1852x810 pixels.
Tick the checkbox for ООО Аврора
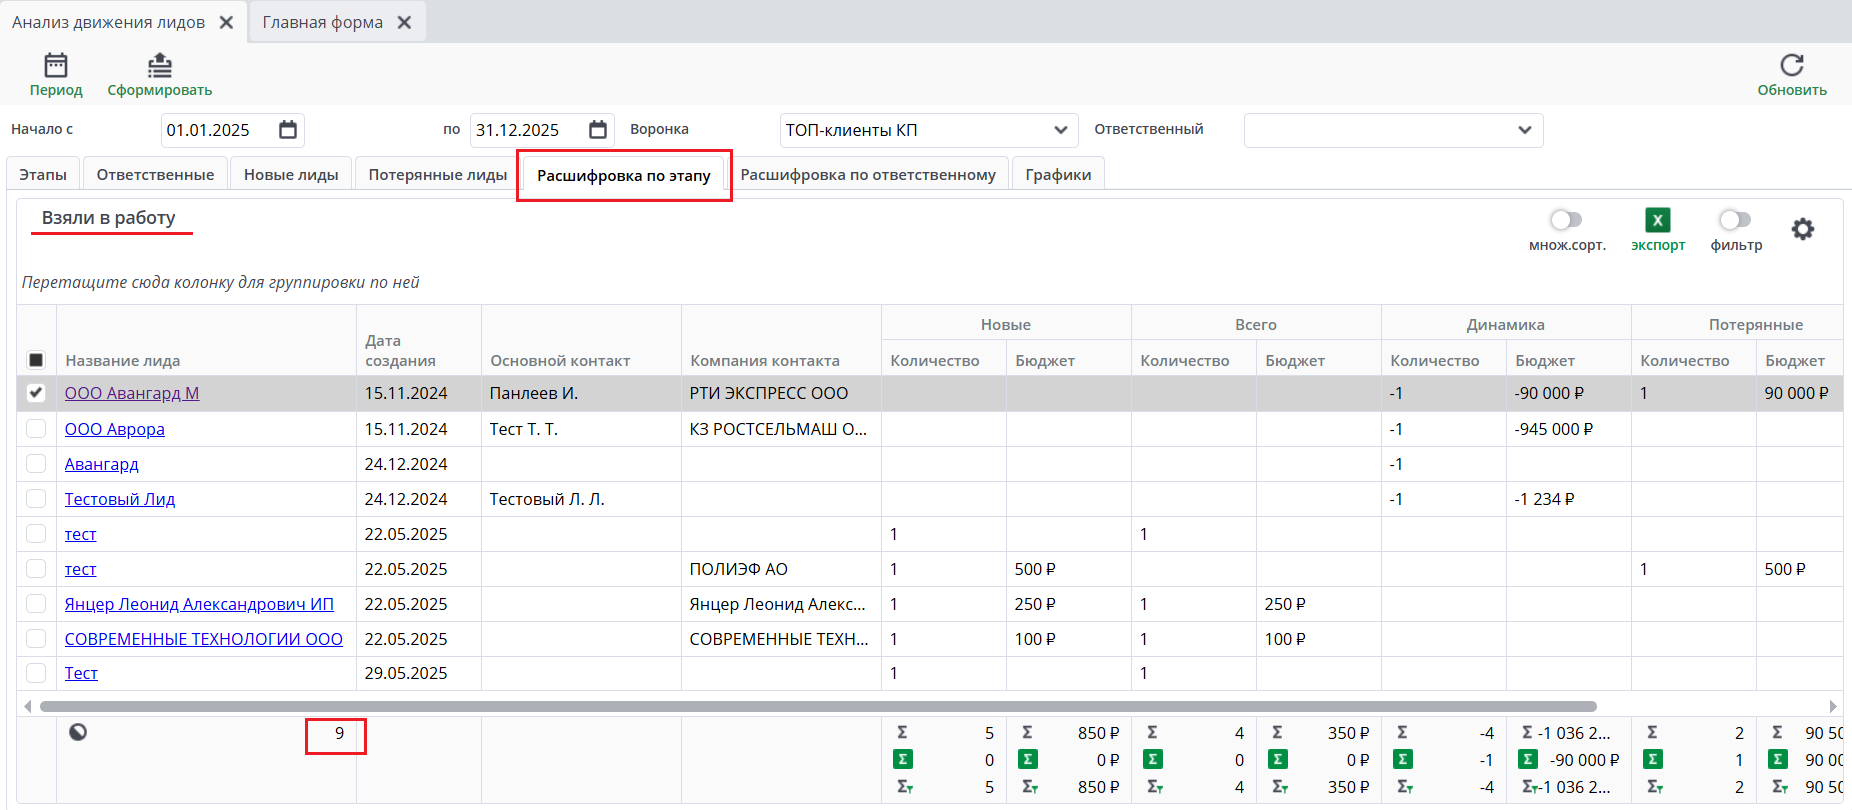(x=36, y=429)
